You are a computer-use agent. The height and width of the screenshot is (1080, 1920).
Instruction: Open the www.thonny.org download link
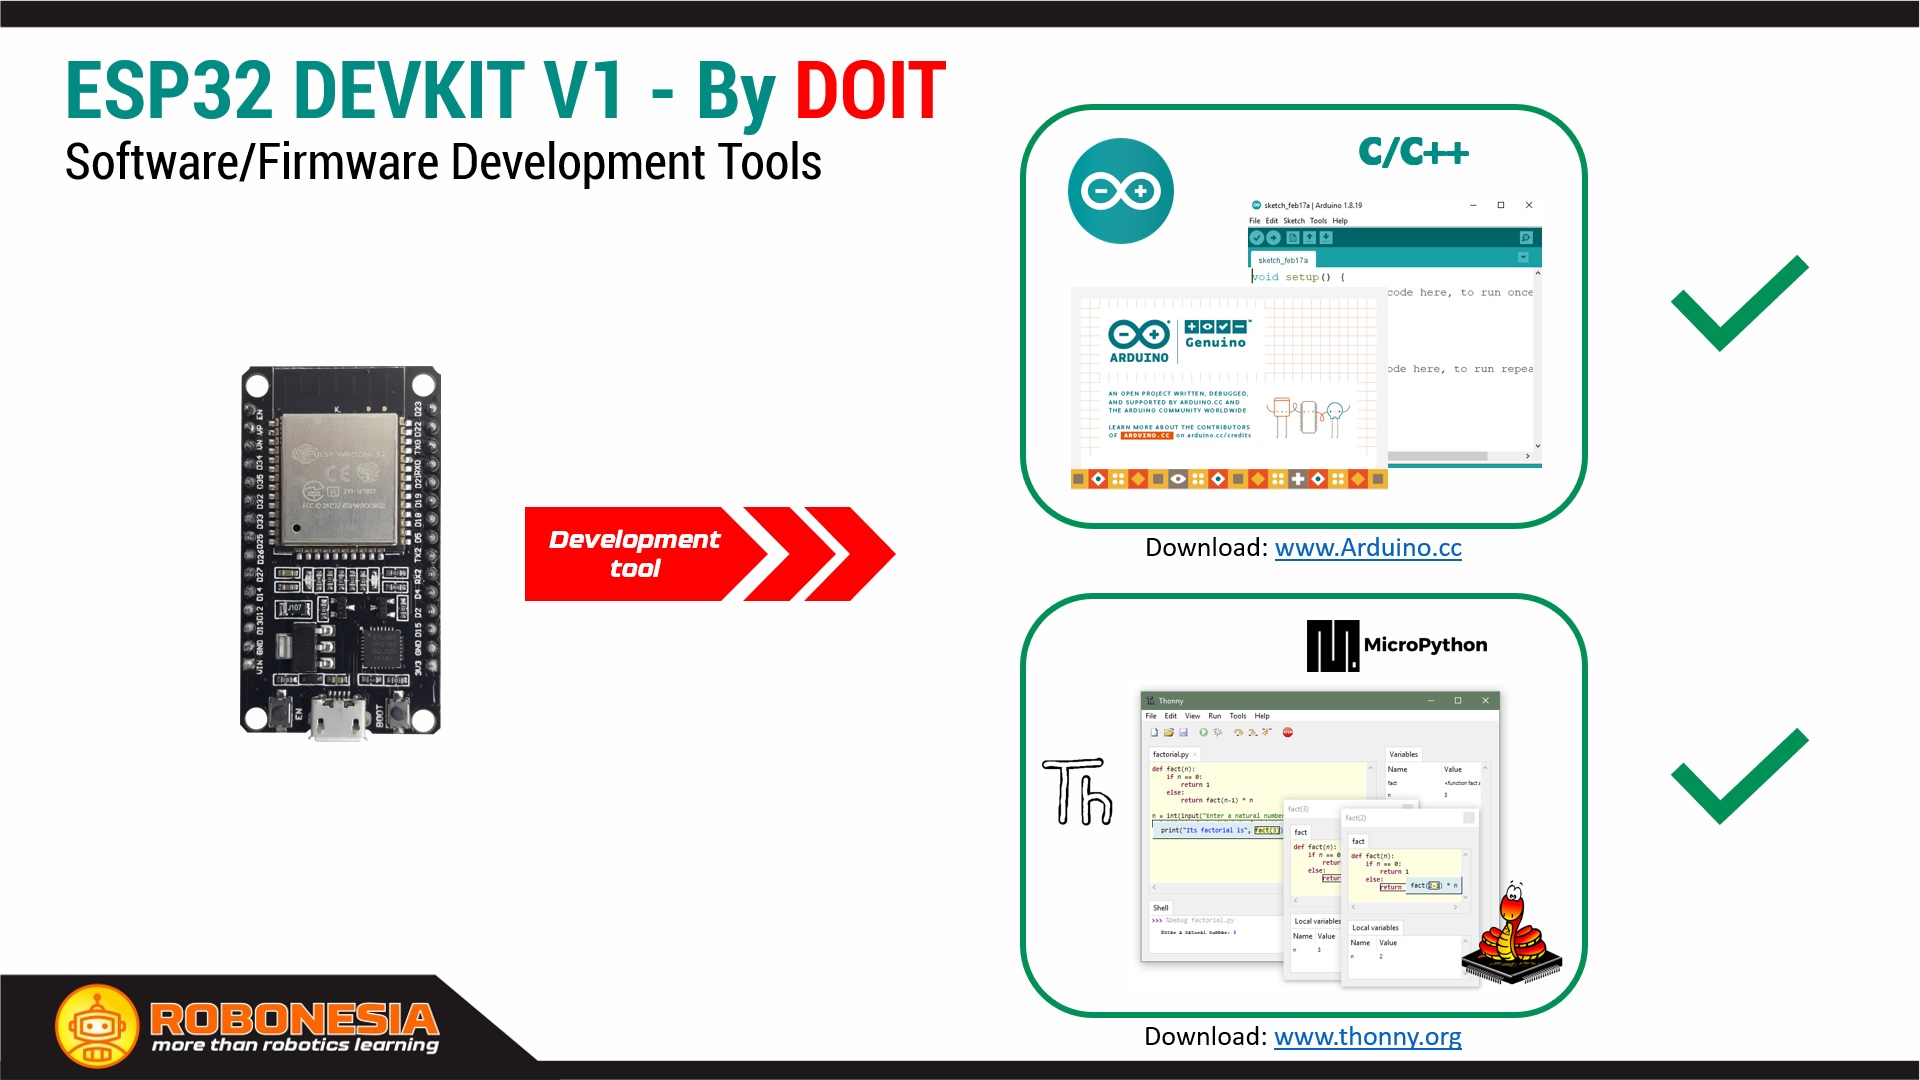1368,1037
